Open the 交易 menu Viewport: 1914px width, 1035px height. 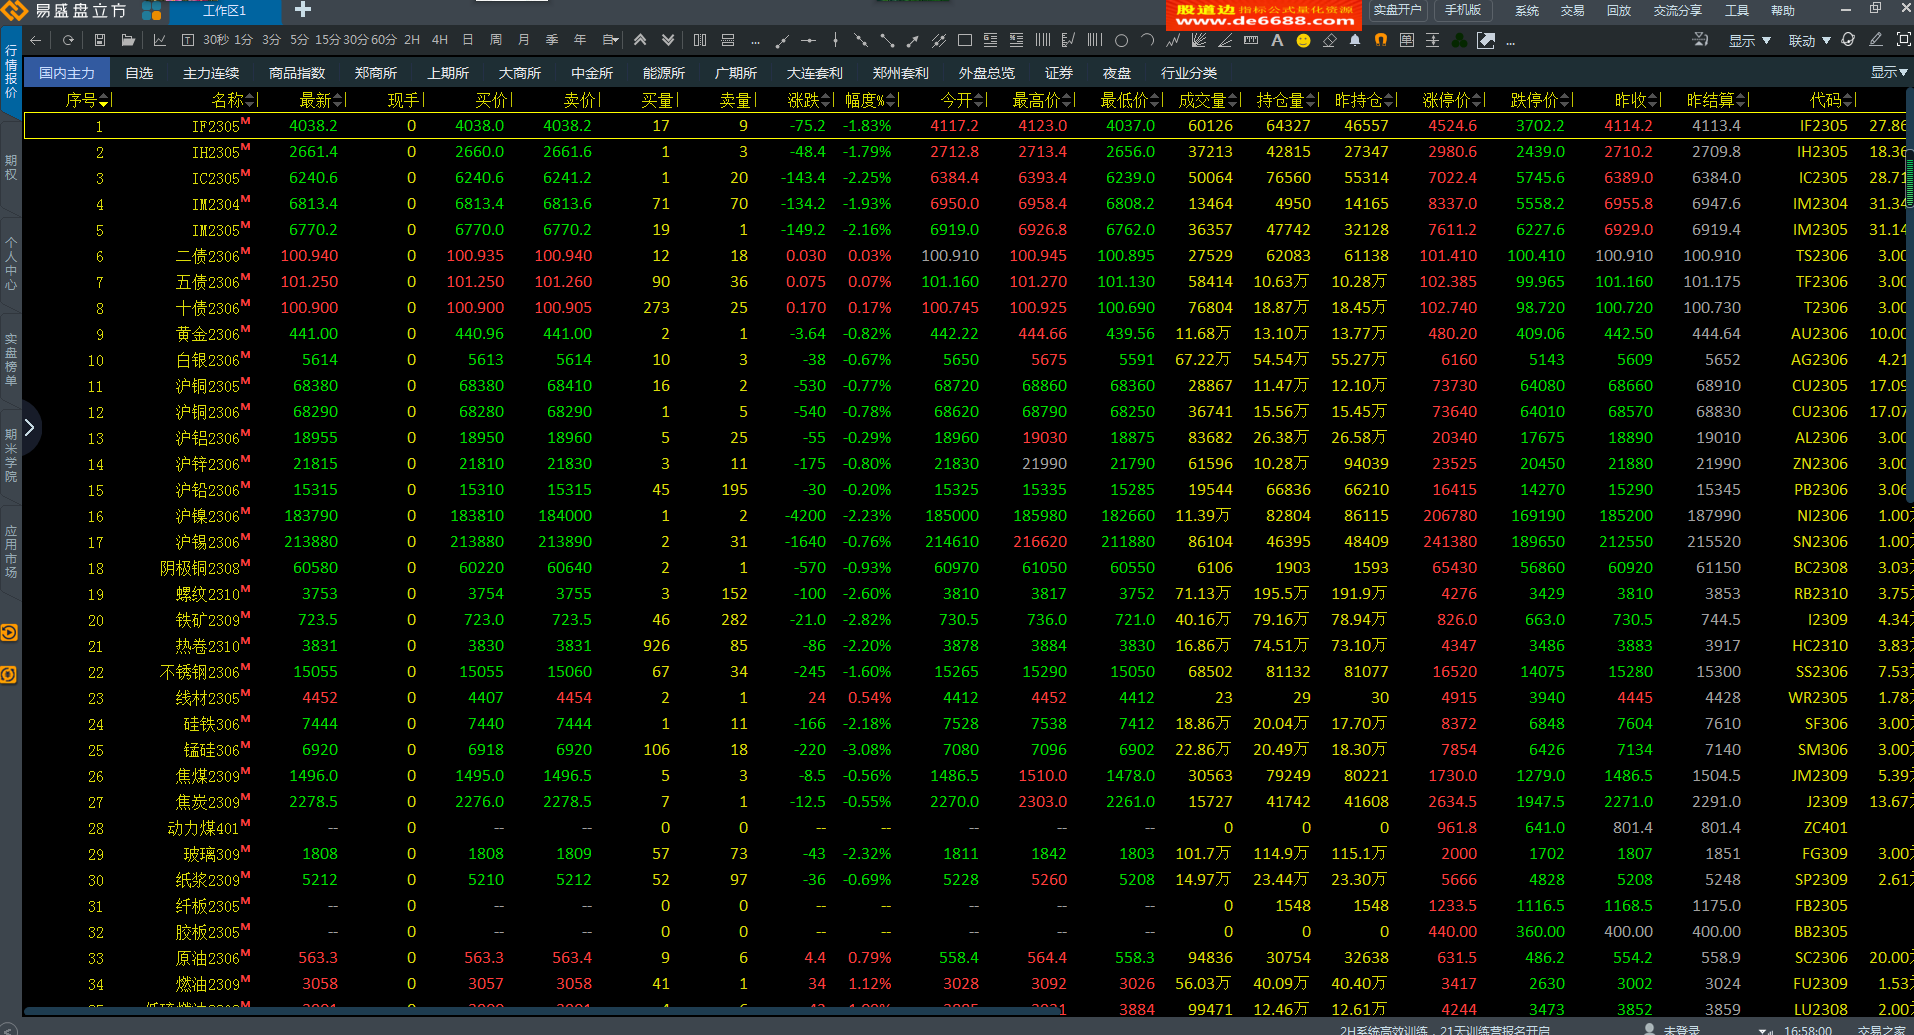click(1572, 11)
